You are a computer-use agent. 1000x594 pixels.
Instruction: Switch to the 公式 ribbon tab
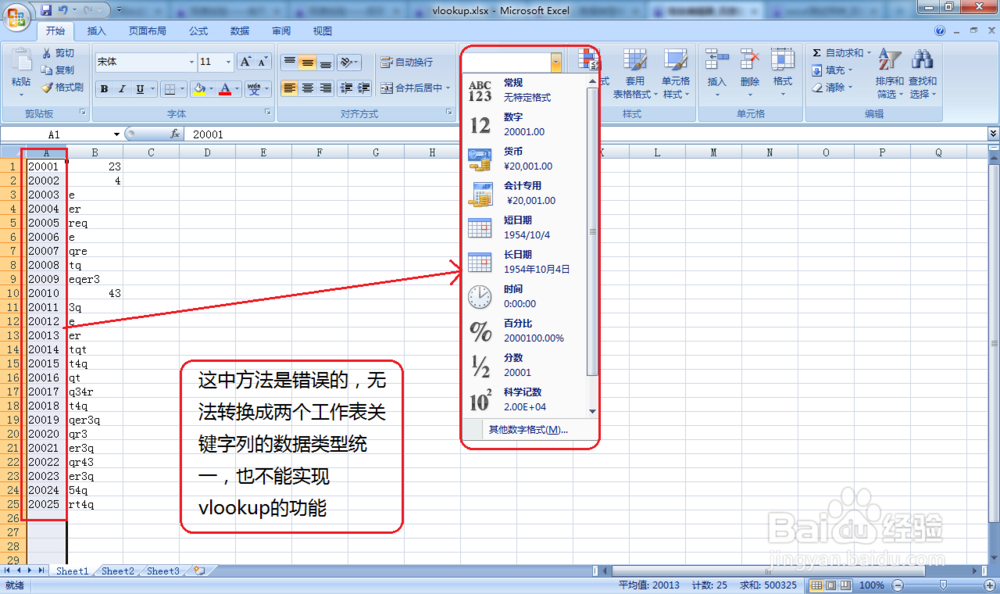(x=195, y=30)
